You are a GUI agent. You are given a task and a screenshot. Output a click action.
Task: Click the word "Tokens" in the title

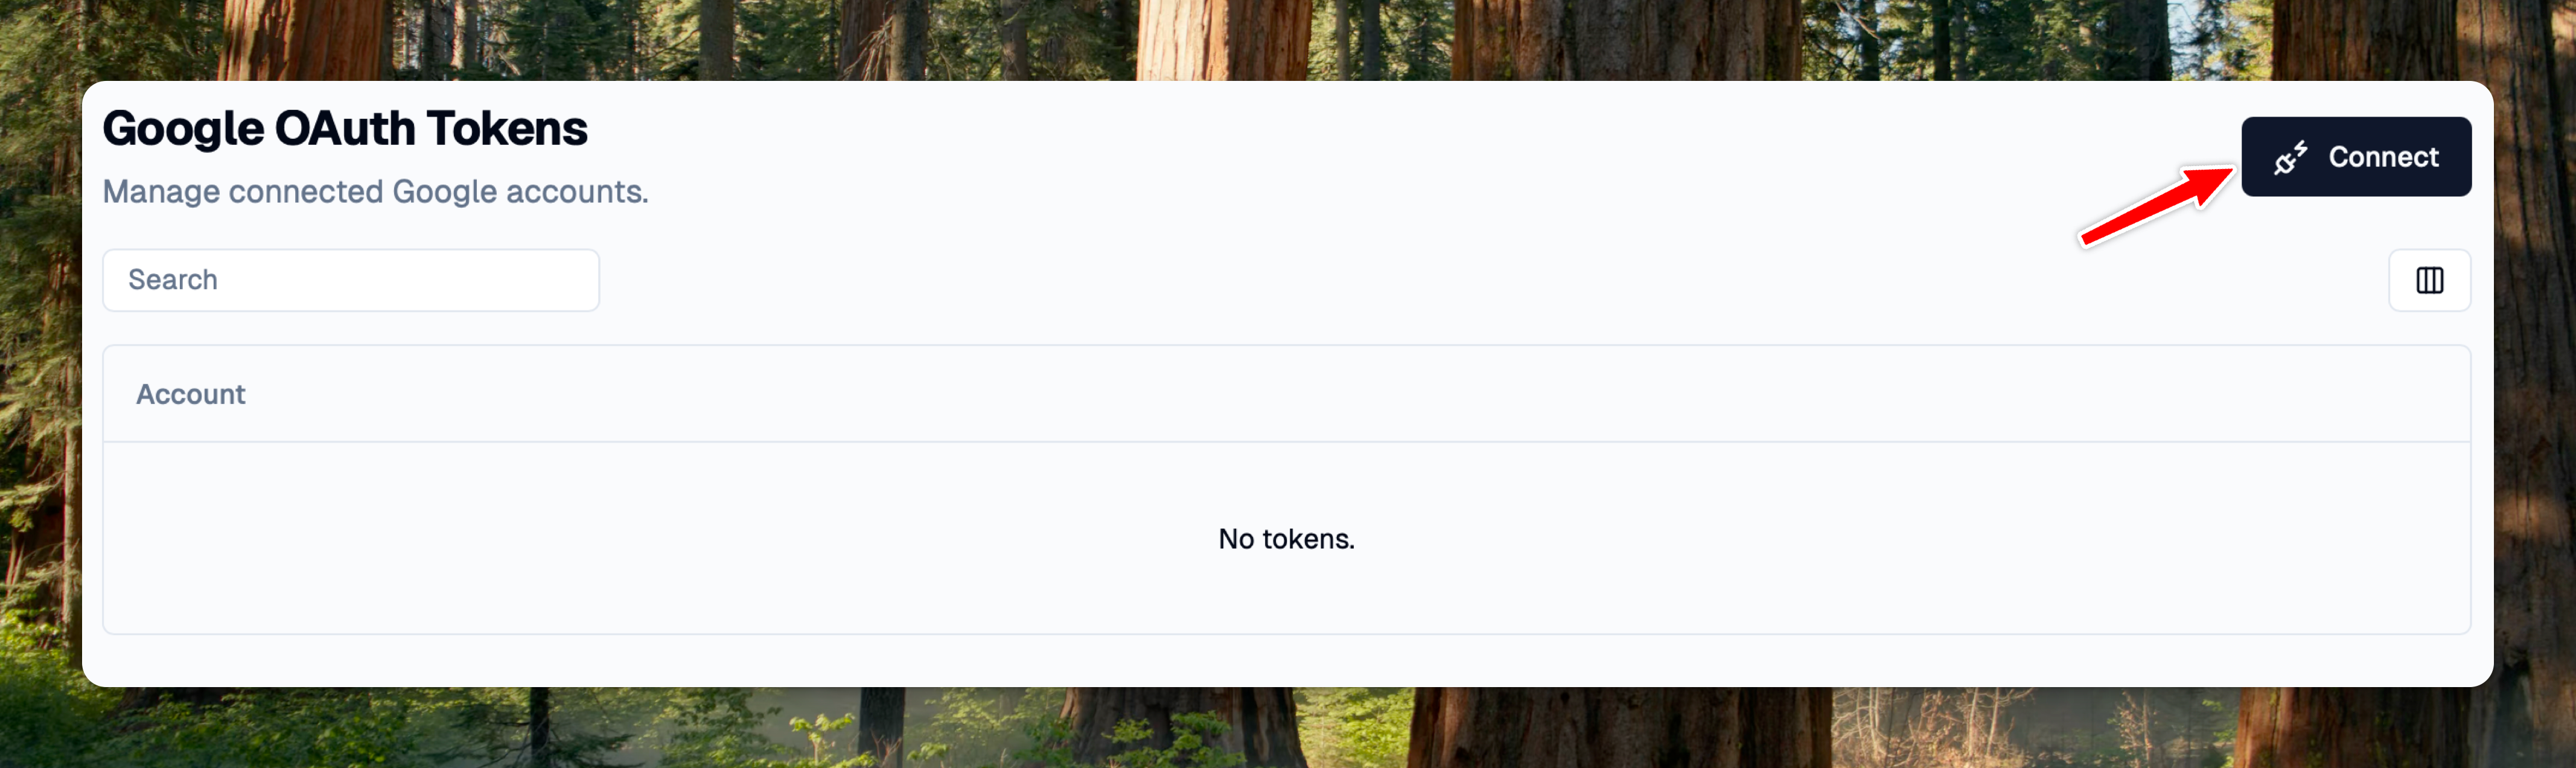pos(507,128)
